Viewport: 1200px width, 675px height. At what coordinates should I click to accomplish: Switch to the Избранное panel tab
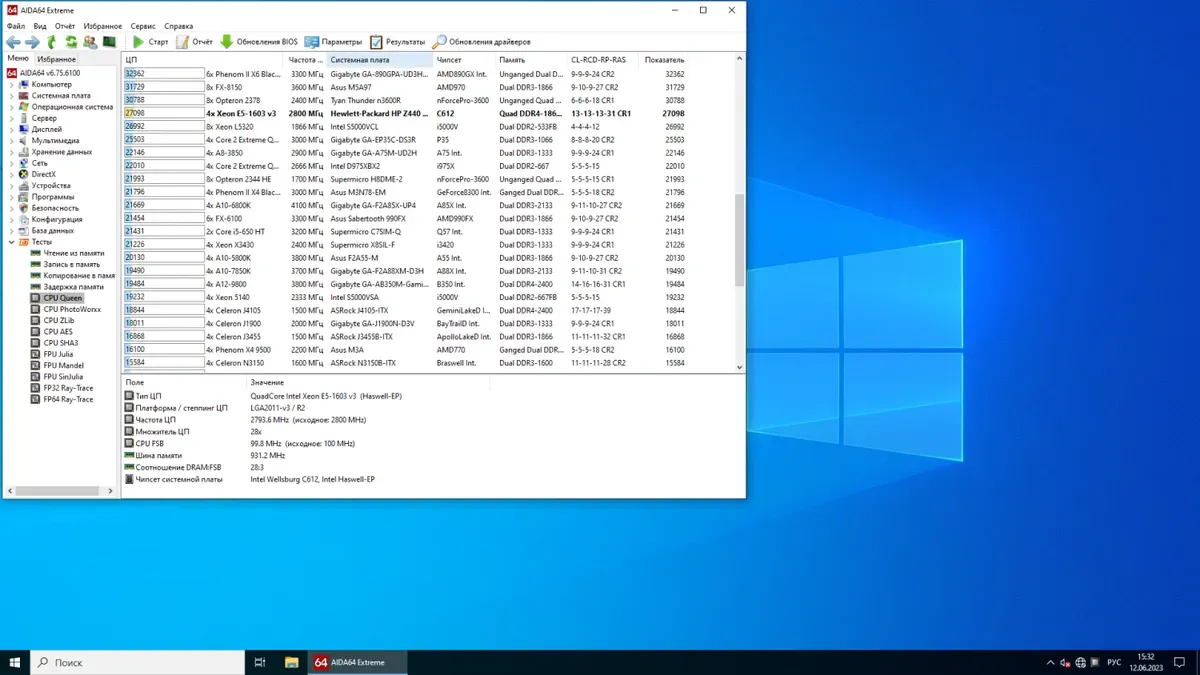(56, 59)
